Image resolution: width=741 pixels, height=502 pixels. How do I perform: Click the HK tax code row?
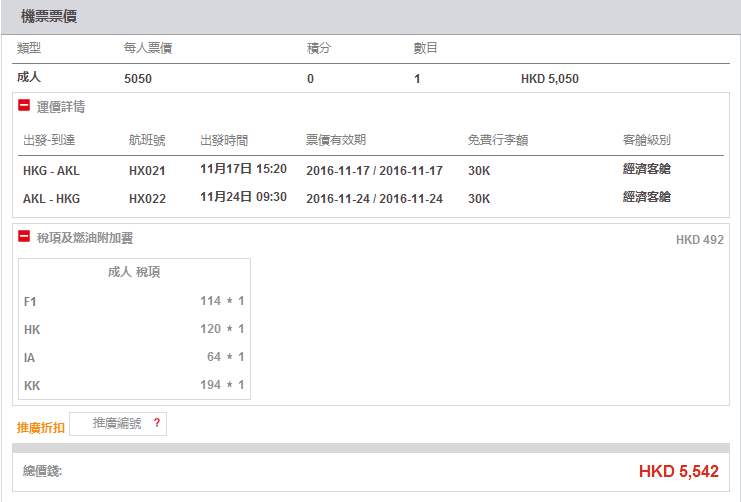click(134, 329)
